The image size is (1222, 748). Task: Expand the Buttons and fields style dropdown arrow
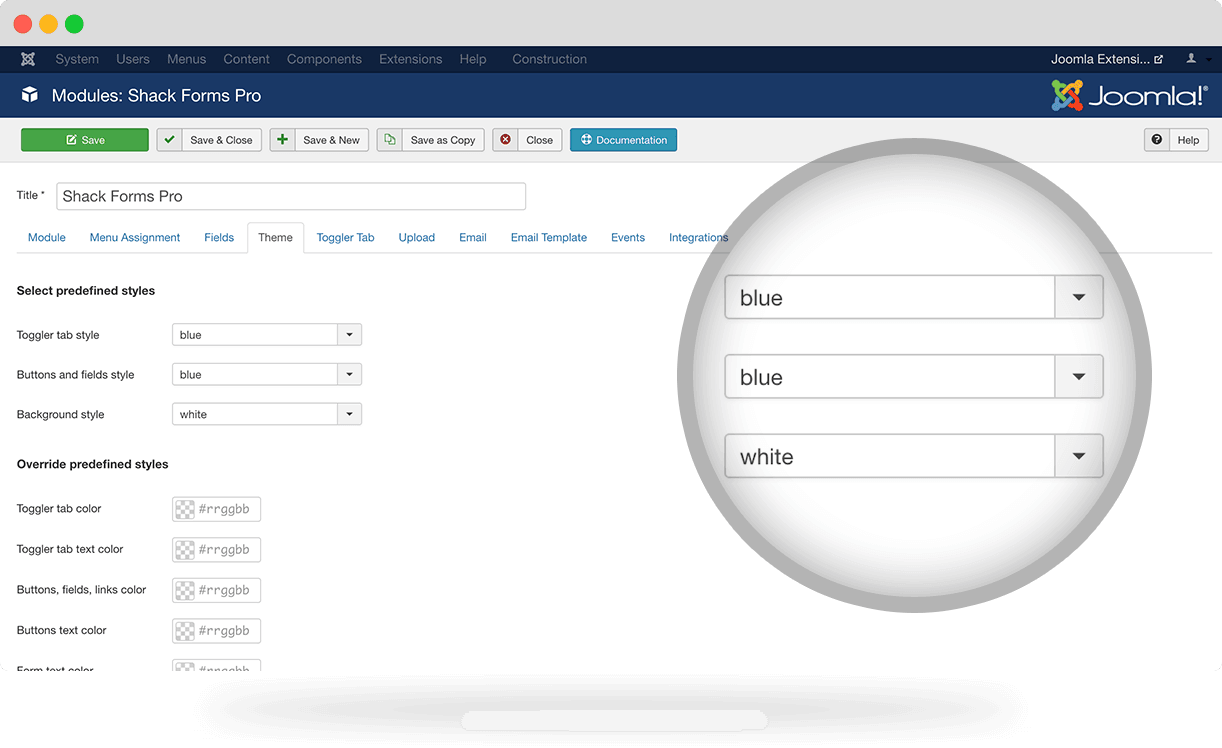(x=349, y=375)
